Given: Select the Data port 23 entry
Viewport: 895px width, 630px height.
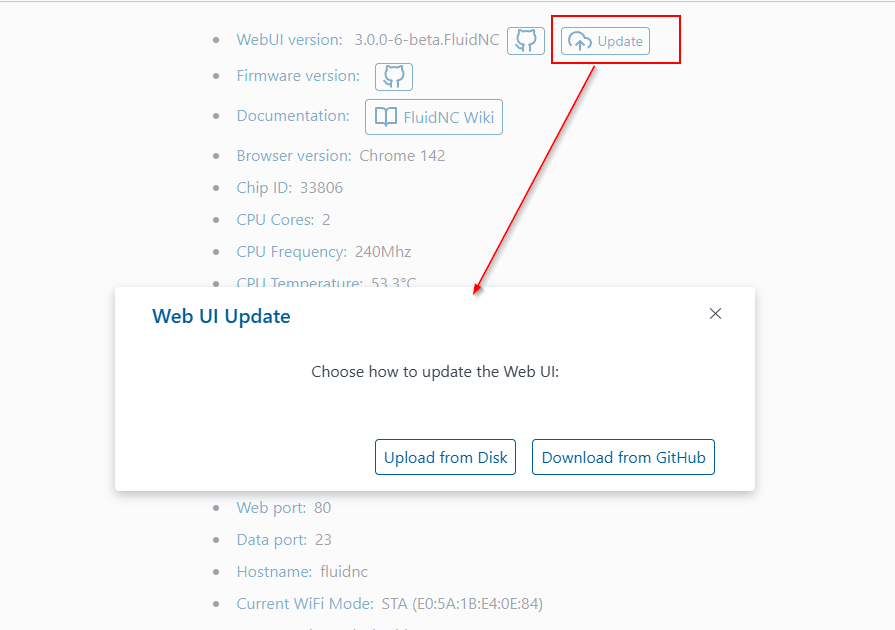Looking at the screenshot, I should point(284,539).
